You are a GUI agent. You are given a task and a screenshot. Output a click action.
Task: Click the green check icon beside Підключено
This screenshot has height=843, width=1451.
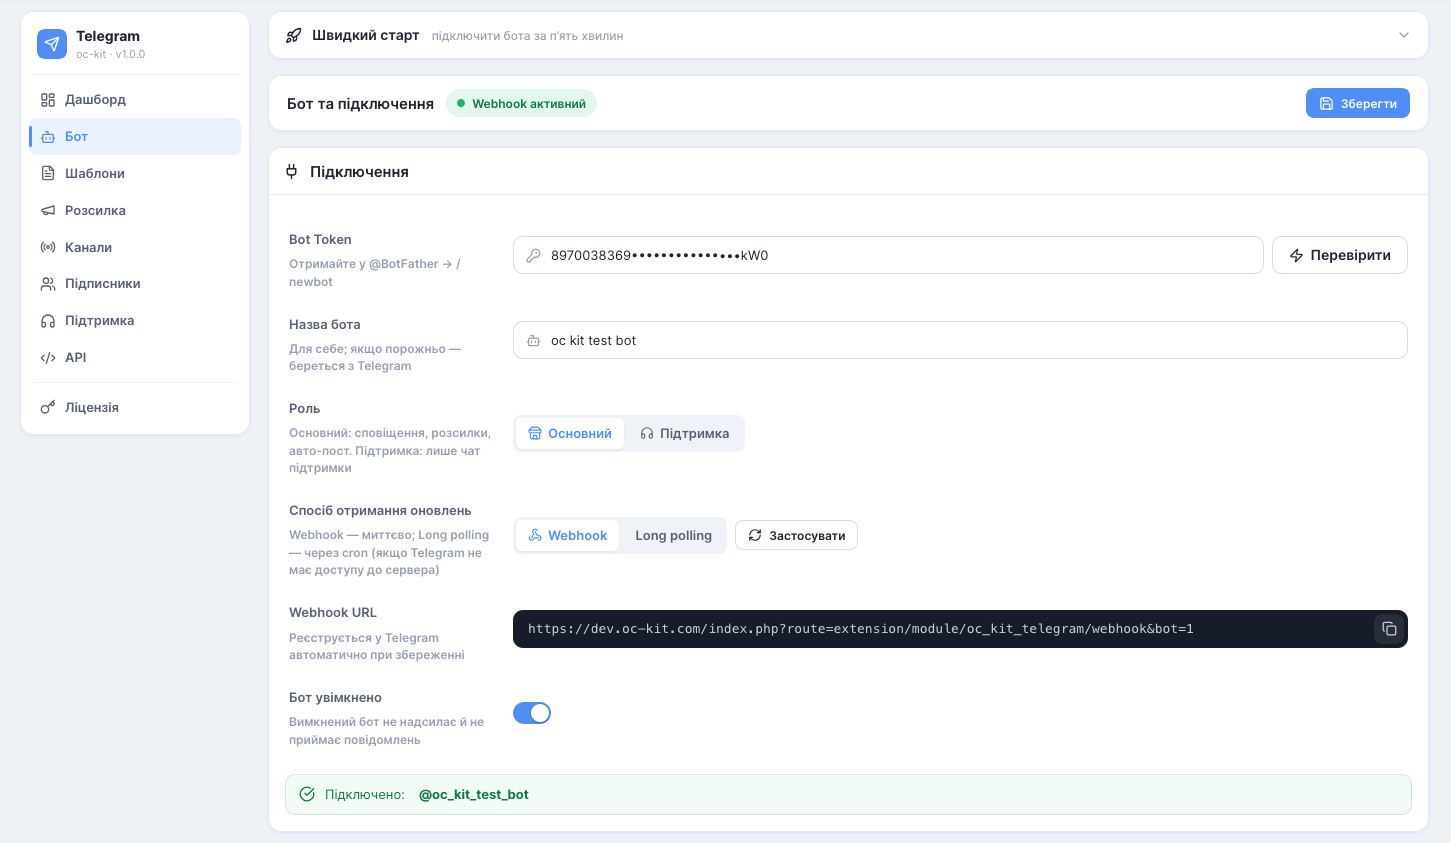307,794
